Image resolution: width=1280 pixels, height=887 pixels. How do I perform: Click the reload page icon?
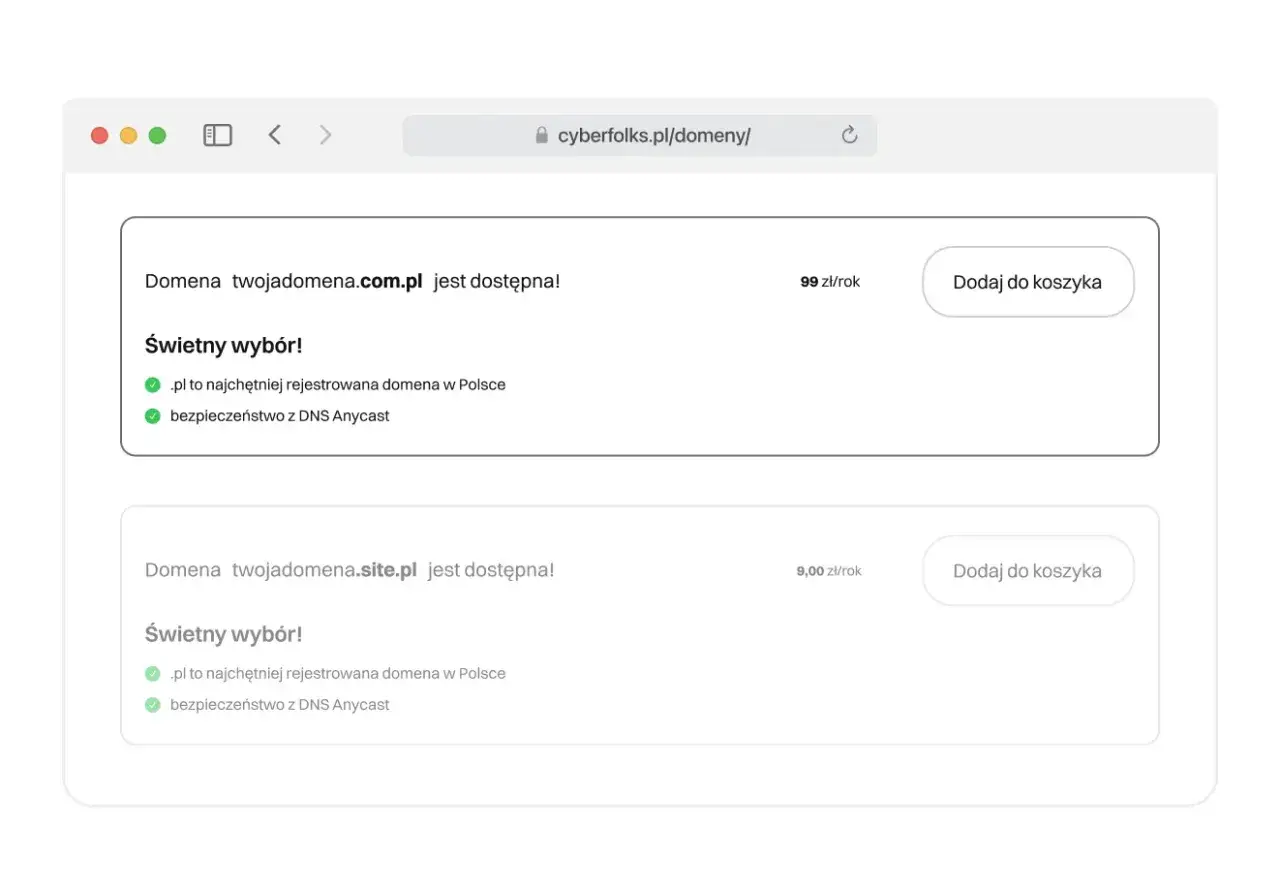pyautogui.click(x=849, y=135)
